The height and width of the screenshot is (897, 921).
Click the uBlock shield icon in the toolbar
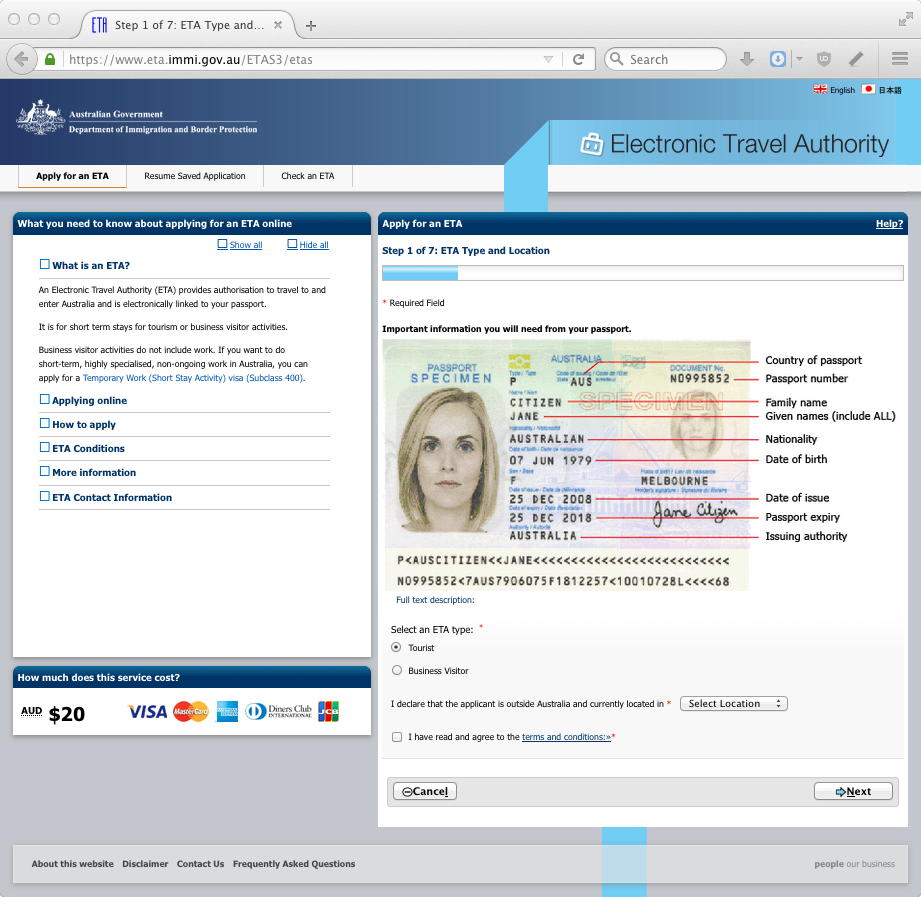click(824, 59)
